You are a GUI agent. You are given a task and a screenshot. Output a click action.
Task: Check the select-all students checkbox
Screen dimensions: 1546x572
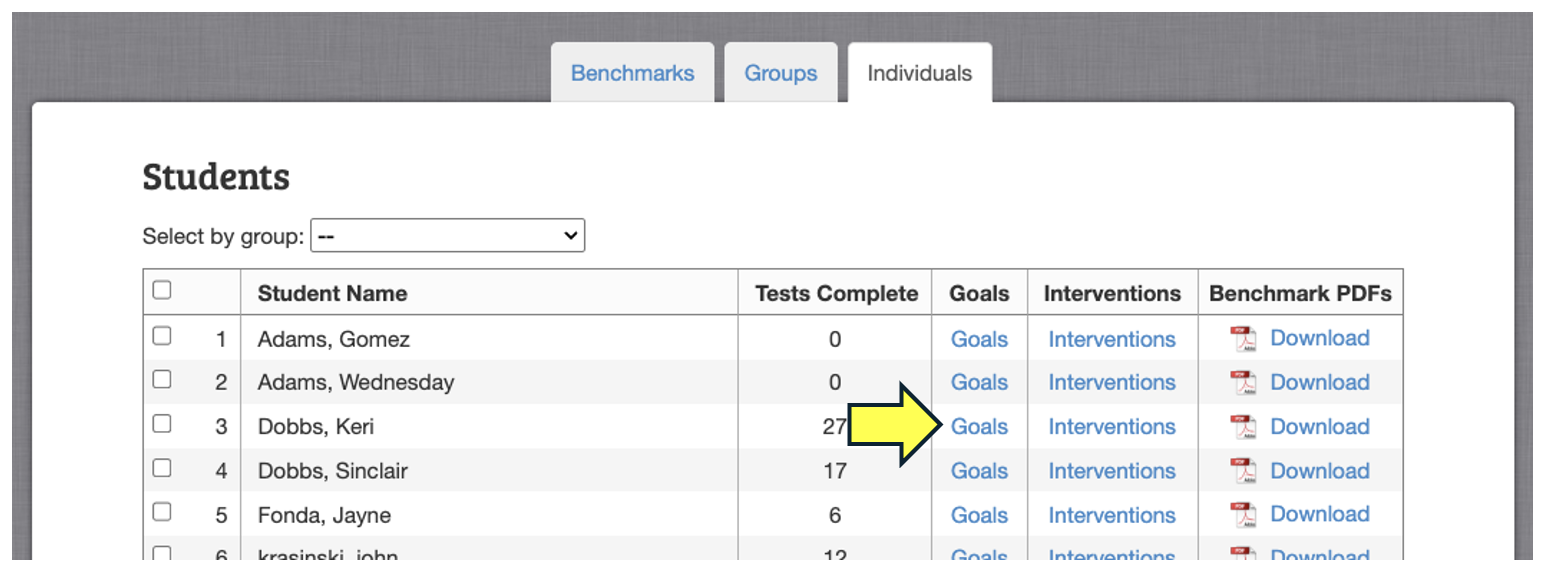coord(162,291)
